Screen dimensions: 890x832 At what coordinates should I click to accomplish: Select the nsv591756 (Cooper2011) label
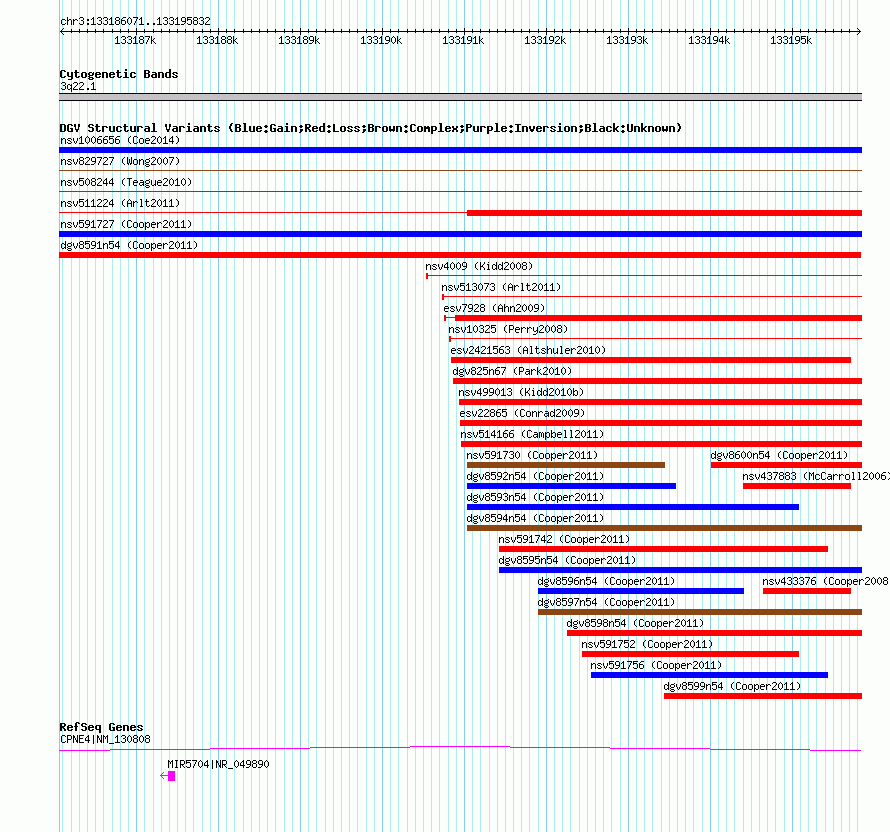[656, 665]
